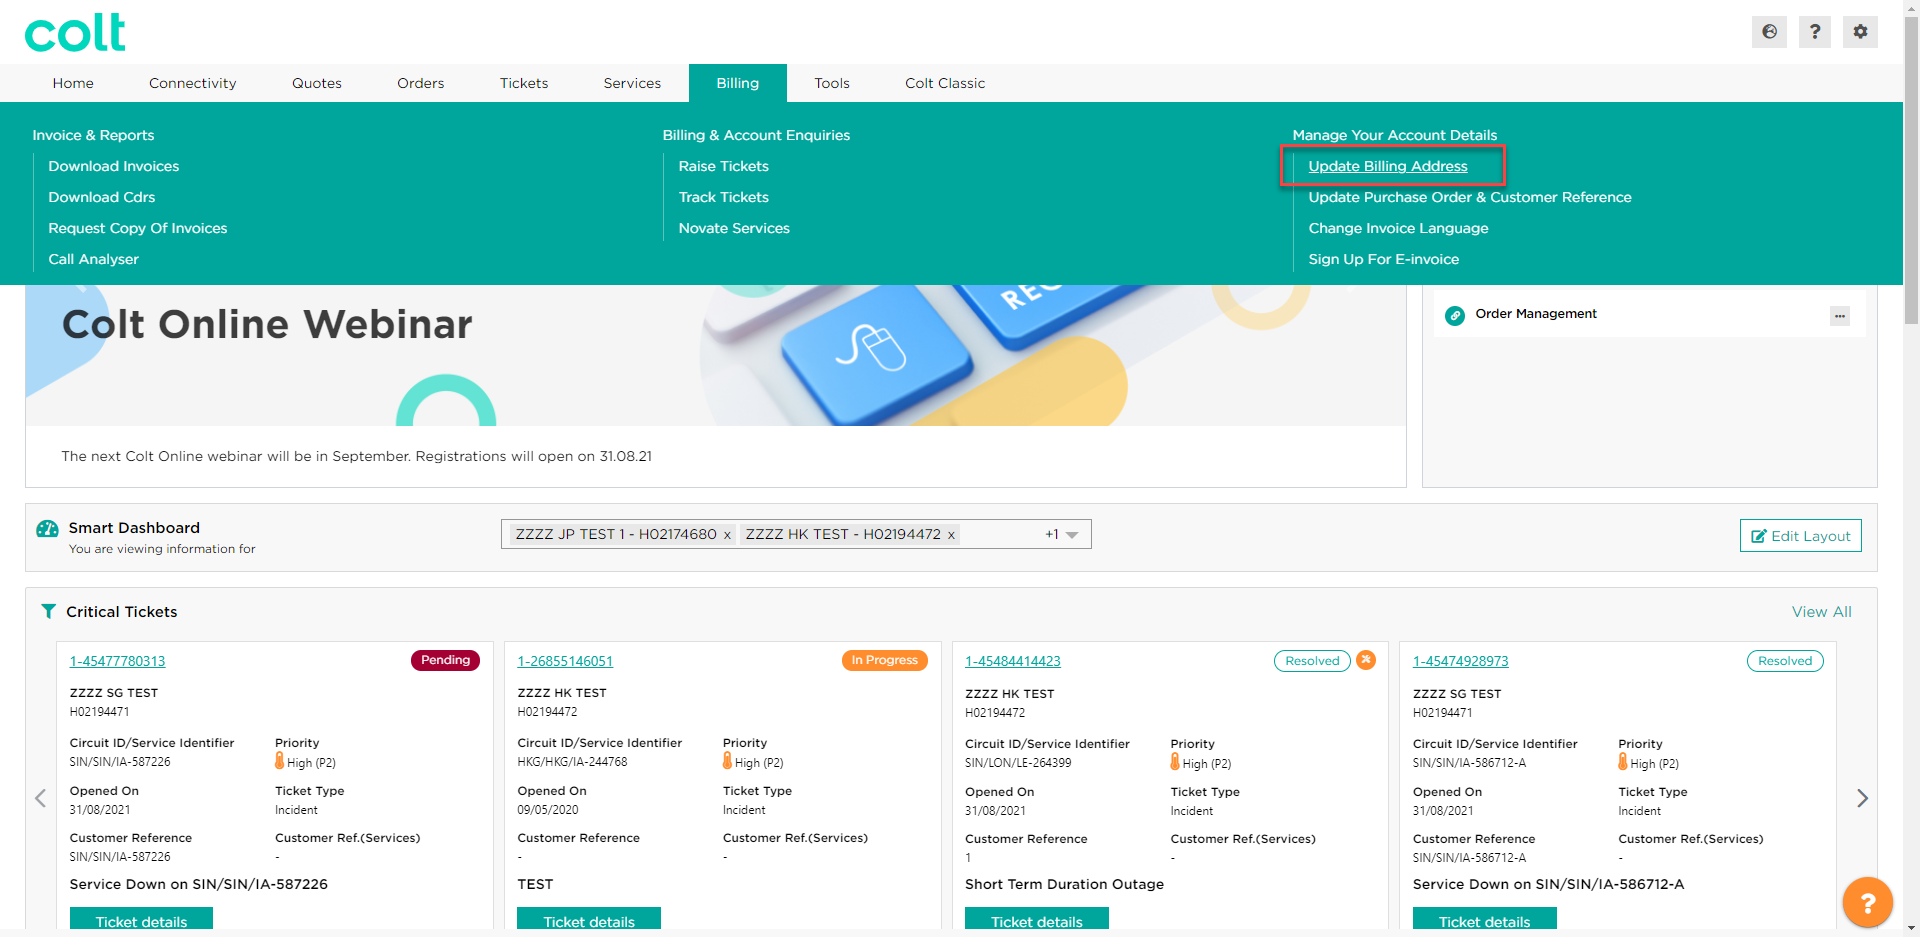
Task: Open the question mark help icon
Action: 1814,32
